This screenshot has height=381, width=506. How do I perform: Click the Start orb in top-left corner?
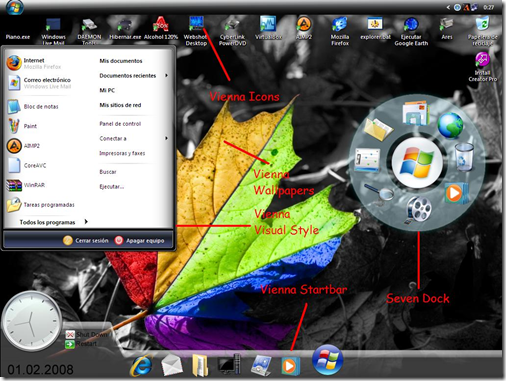(x=14, y=7)
